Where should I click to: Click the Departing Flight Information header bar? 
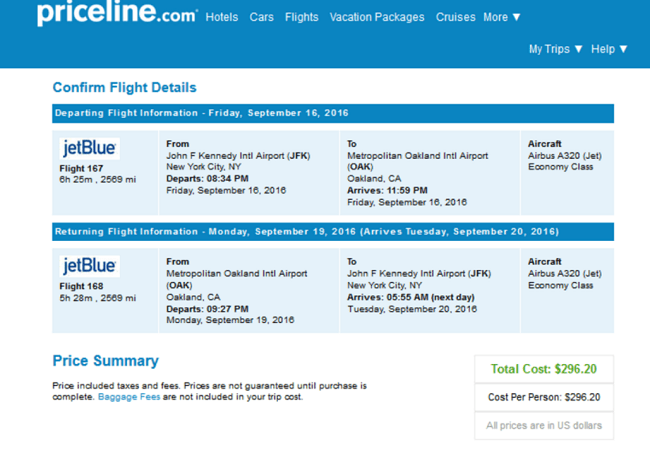[x=333, y=113]
